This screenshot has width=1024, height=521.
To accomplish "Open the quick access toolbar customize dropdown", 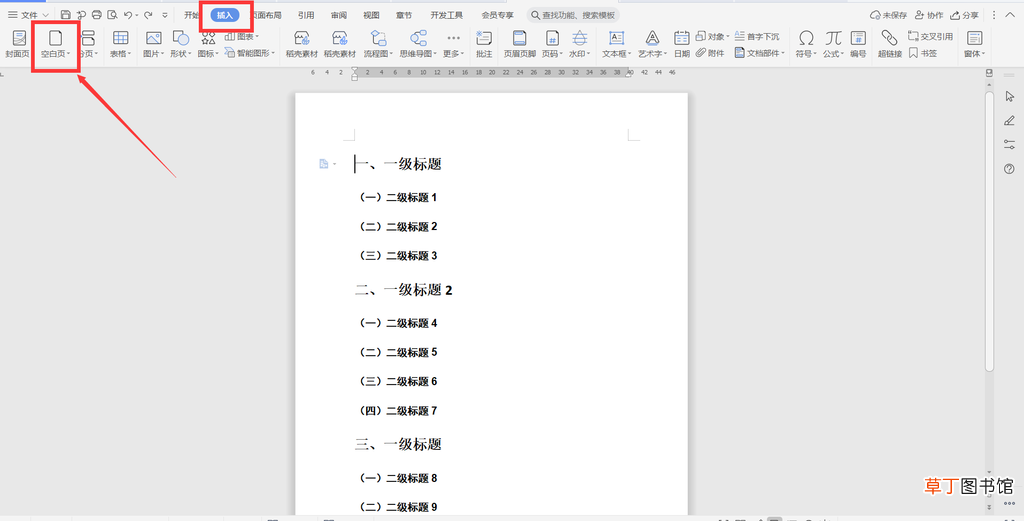I will 165,14.
